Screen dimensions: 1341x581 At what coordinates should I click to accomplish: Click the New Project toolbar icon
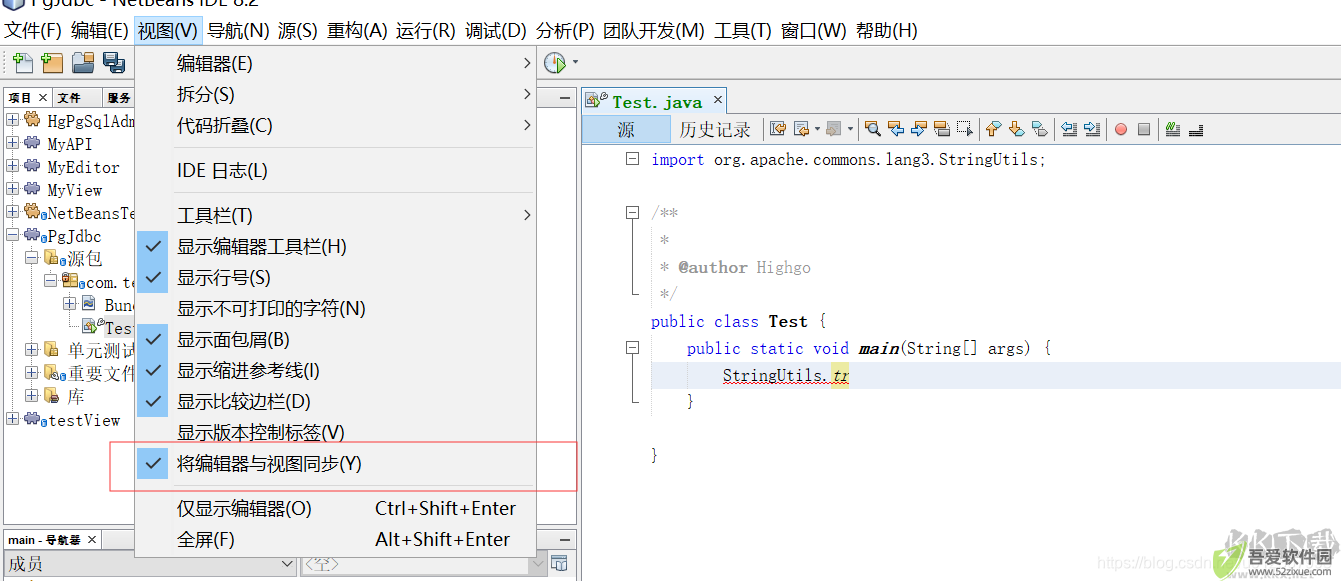52,63
